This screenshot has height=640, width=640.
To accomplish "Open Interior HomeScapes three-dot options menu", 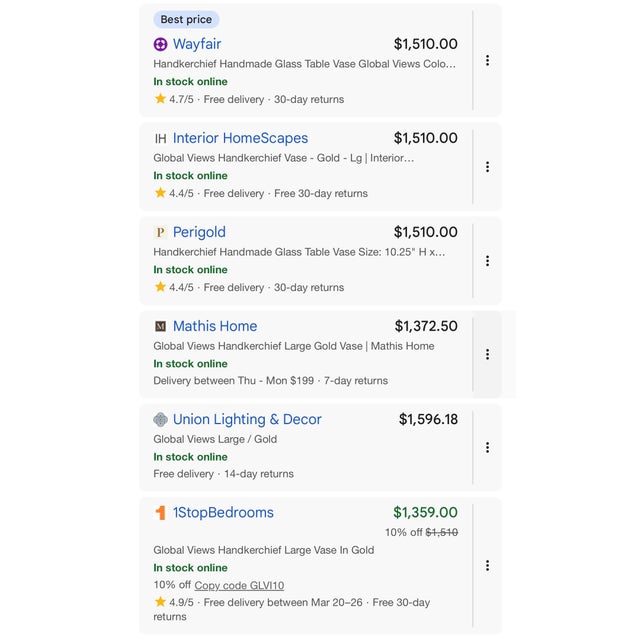I will coord(487,167).
